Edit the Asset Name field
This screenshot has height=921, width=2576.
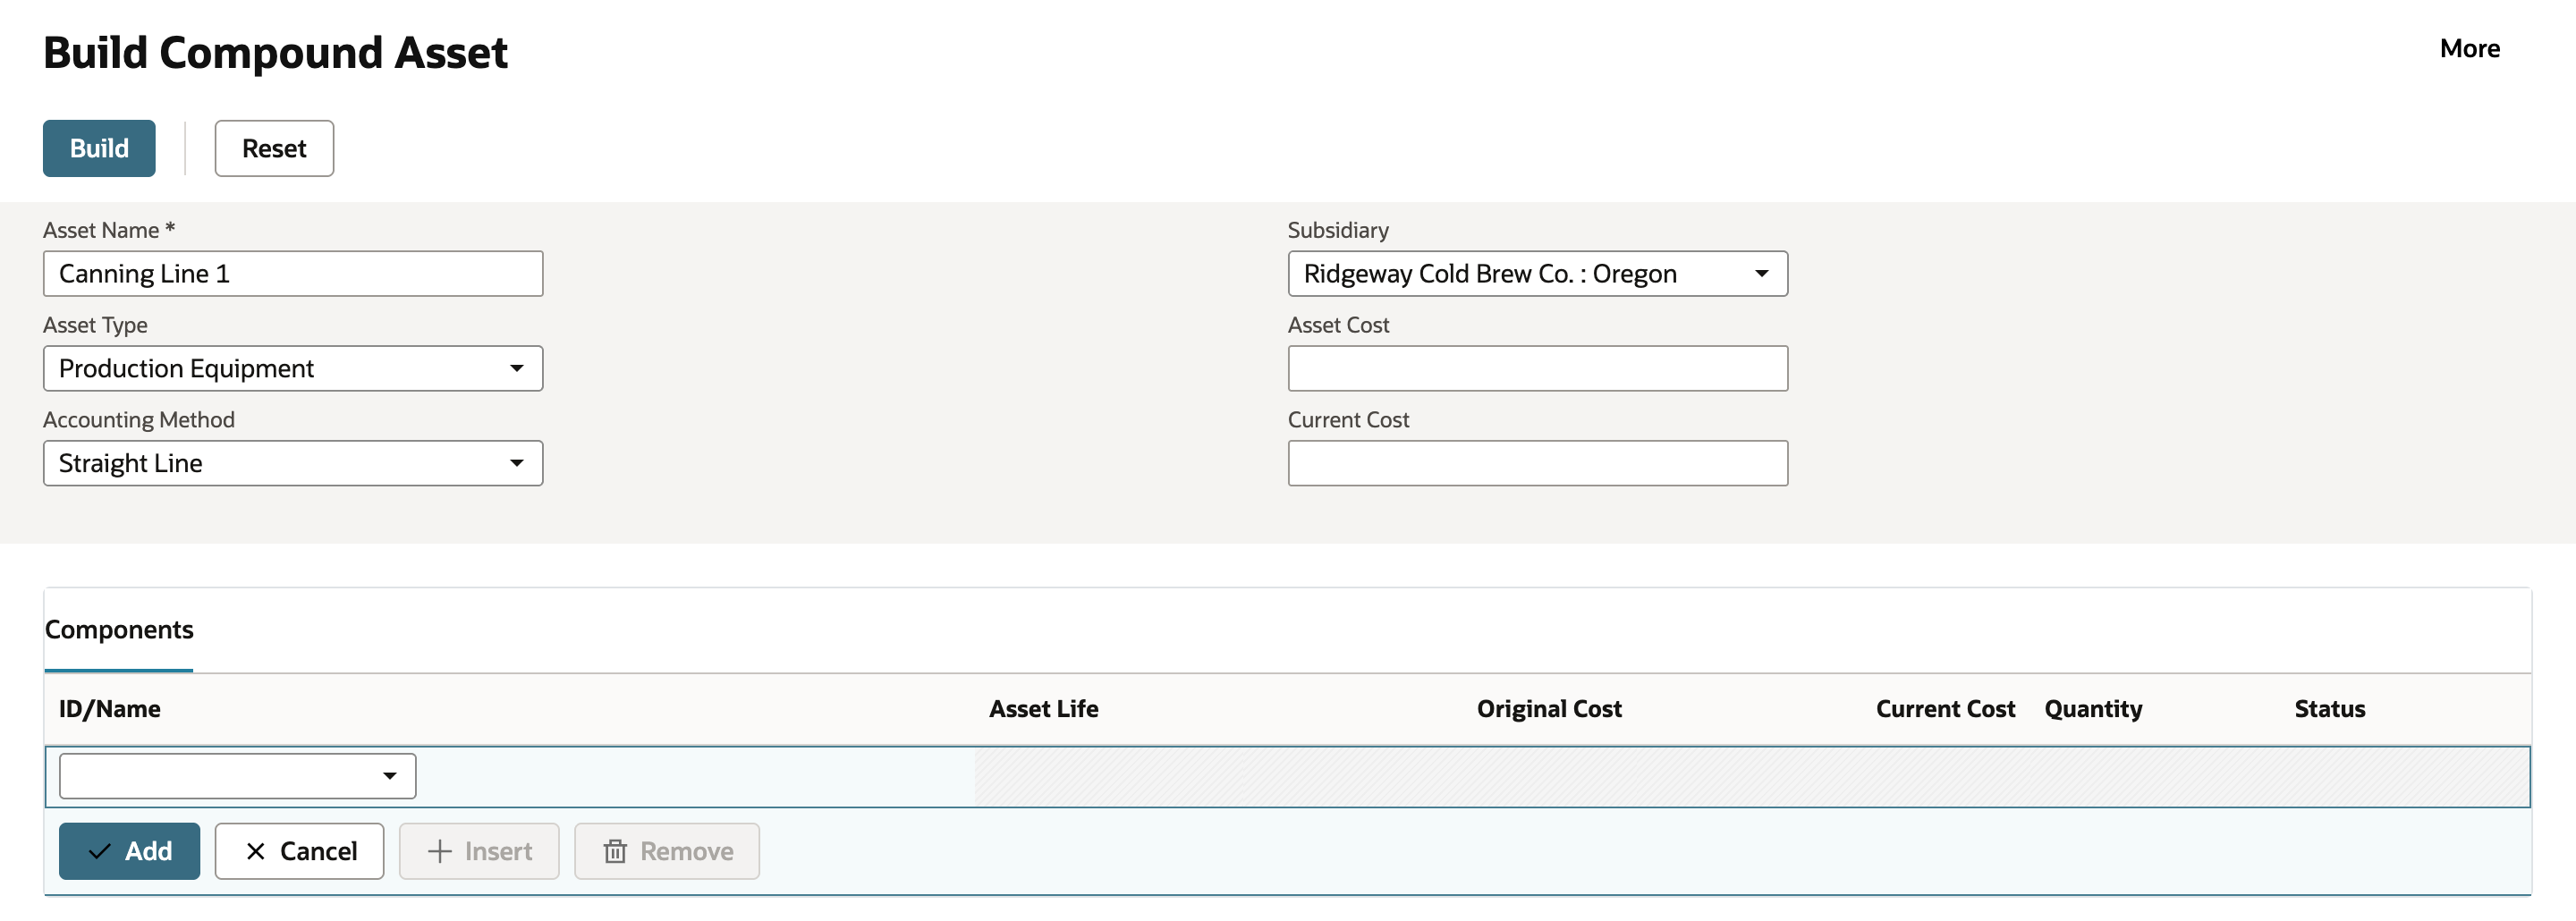[293, 273]
